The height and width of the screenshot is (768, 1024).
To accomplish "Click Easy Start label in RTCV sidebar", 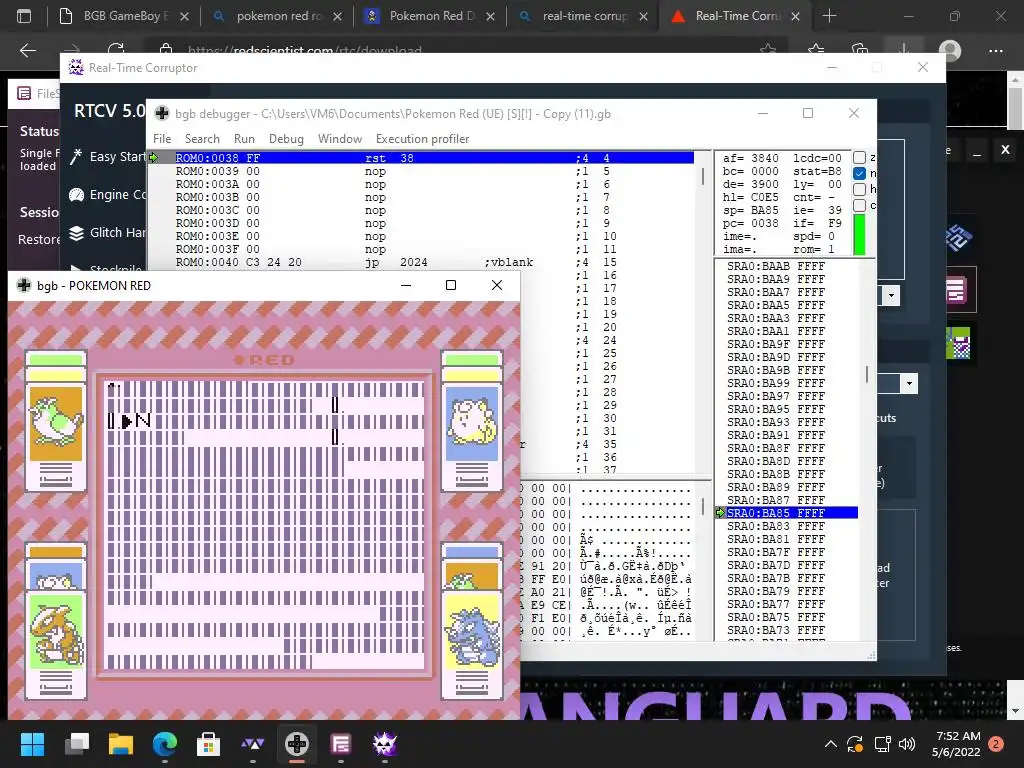I will 118,157.
